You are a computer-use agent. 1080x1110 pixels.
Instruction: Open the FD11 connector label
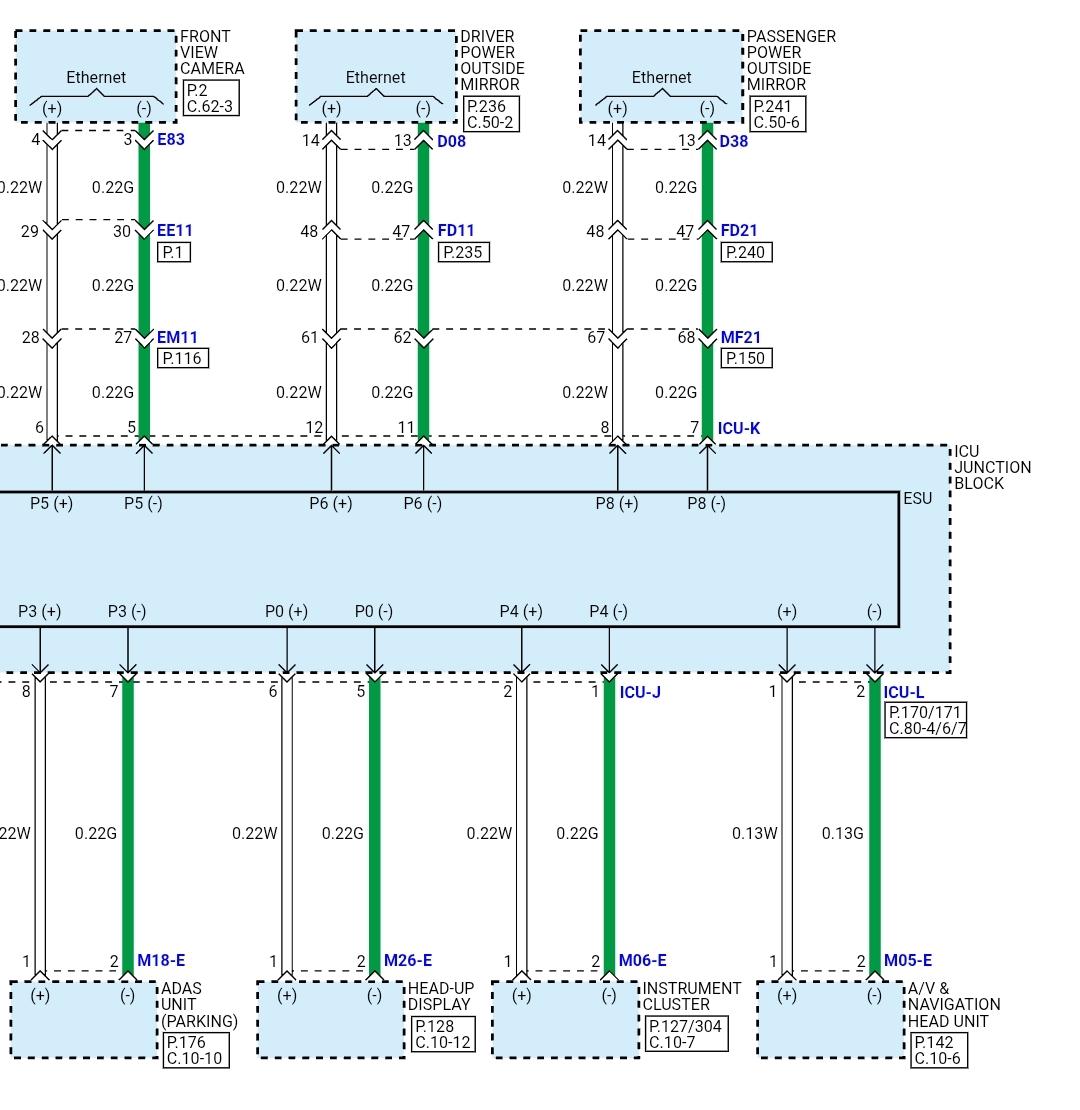point(456,230)
